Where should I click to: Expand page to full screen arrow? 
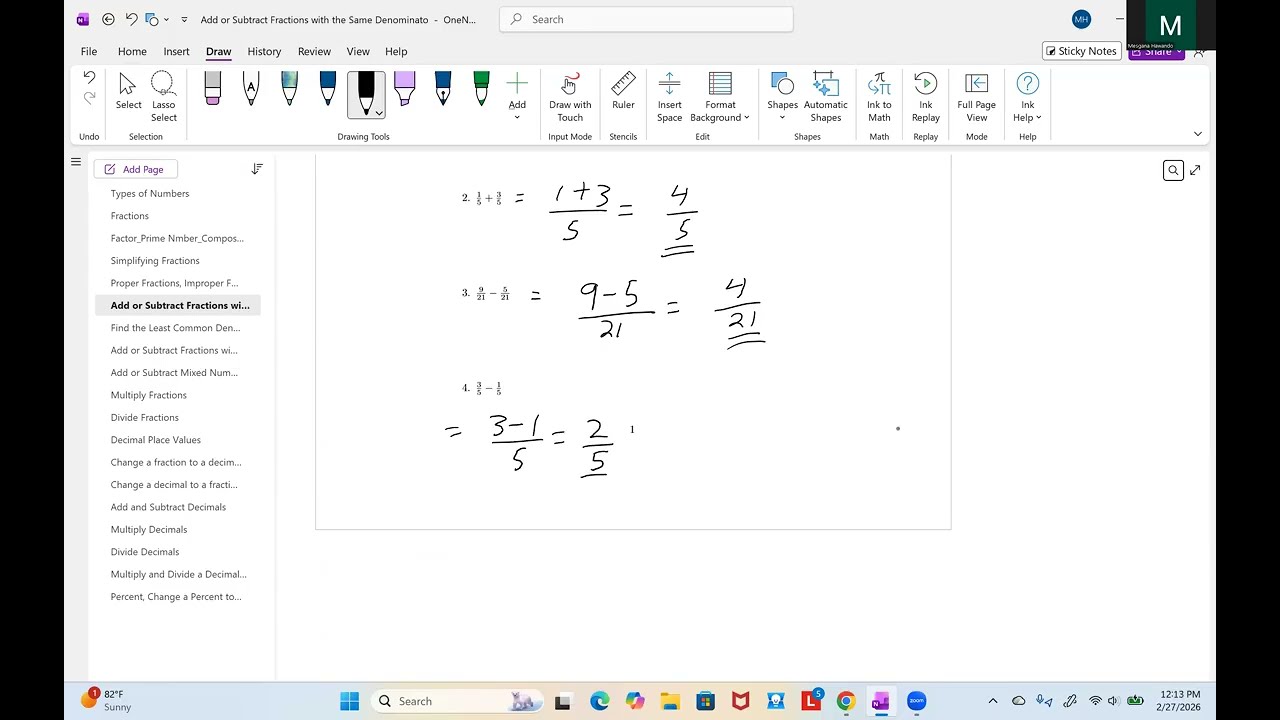tap(1195, 171)
